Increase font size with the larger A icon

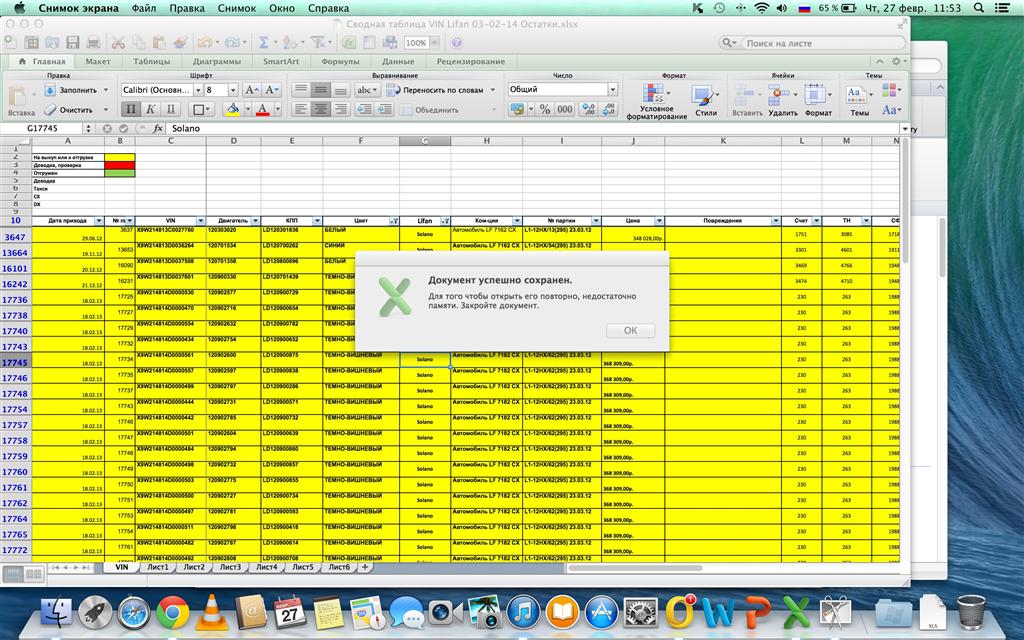(x=251, y=89)
